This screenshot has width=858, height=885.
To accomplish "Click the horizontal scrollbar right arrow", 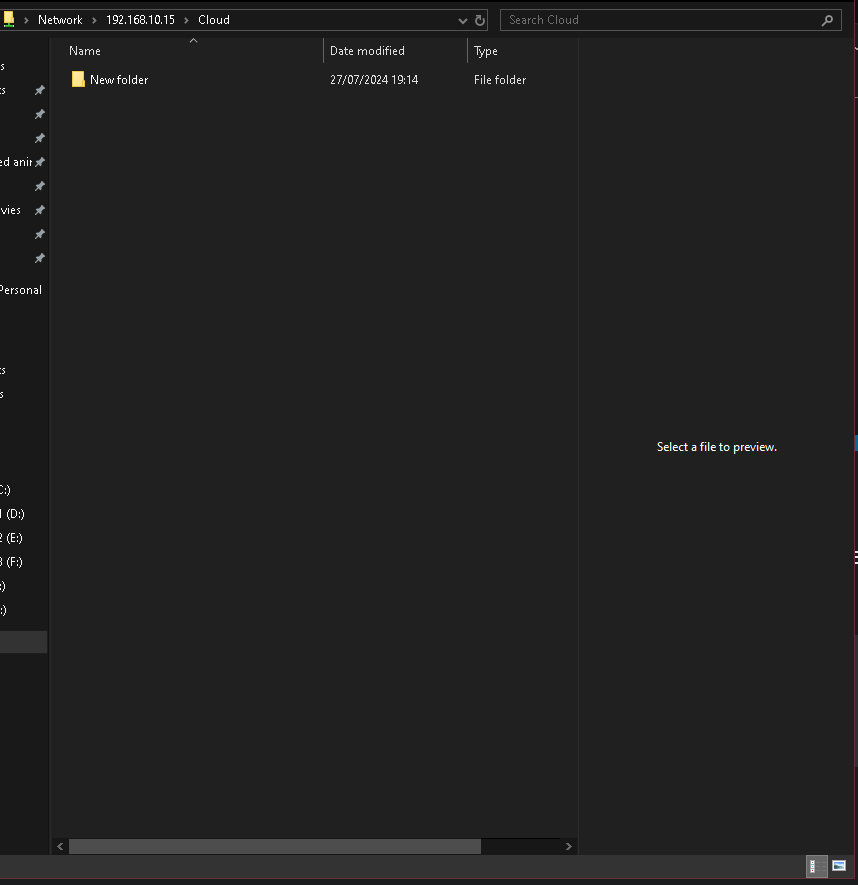I will (568, 846).
